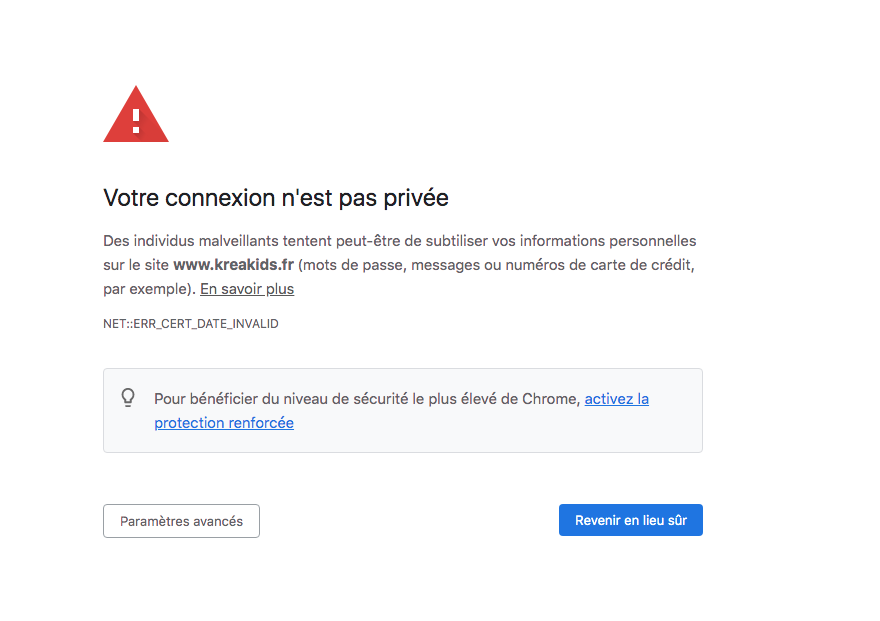Click the lightbulb icon in the tip box

tap(128, 398)
